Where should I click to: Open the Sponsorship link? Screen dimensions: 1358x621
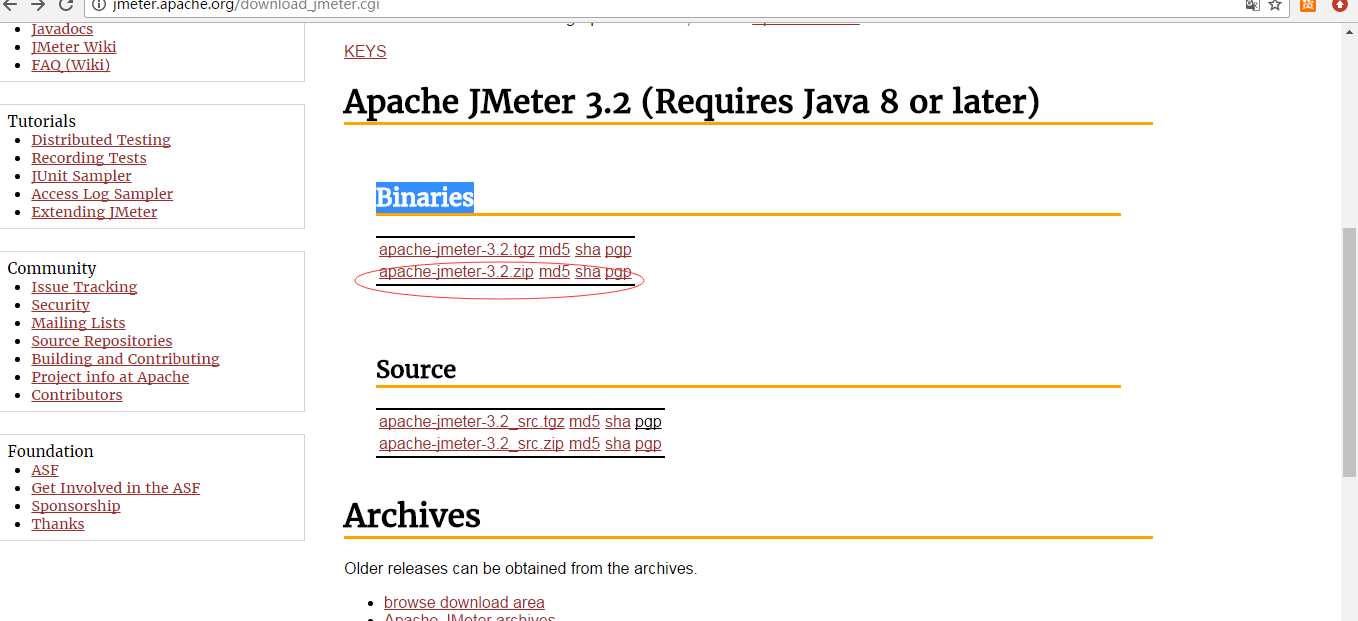pos(76,506)
